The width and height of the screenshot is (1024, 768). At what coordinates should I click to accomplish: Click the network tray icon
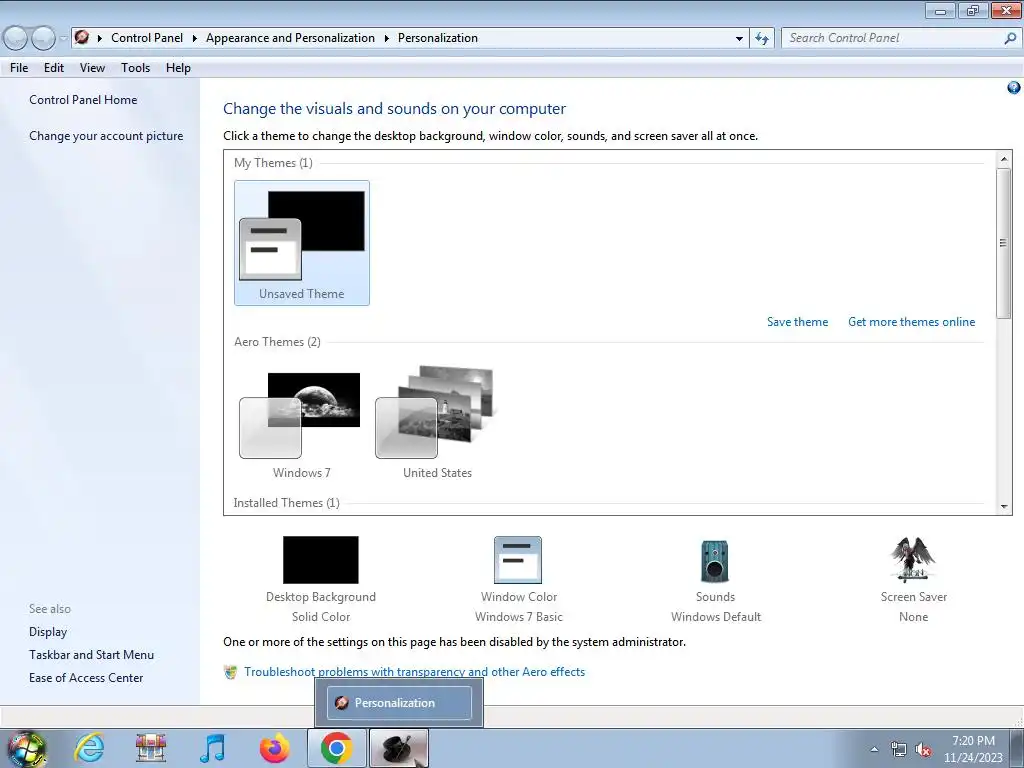click(899, 750)
